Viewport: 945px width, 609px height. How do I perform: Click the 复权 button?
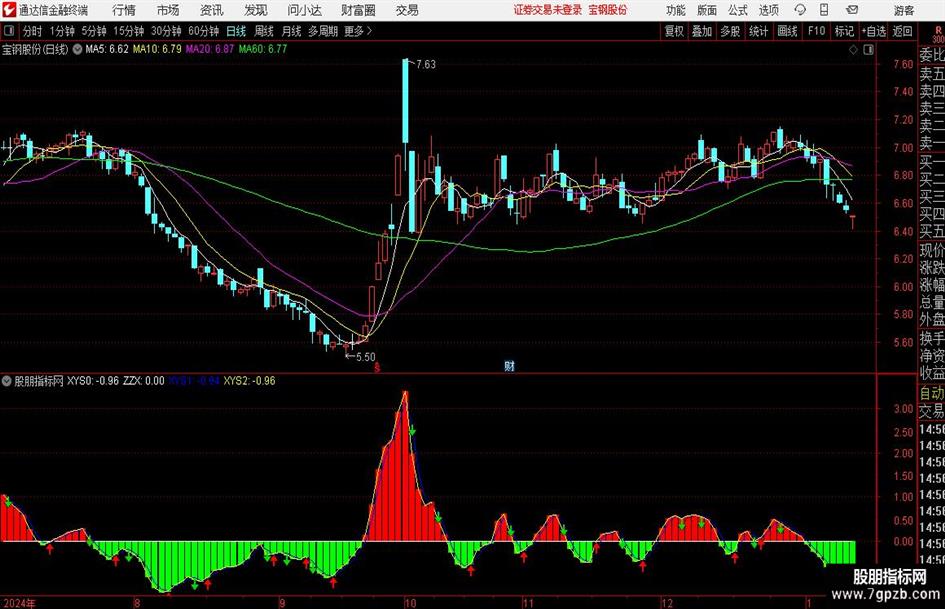tap(674, 31)
